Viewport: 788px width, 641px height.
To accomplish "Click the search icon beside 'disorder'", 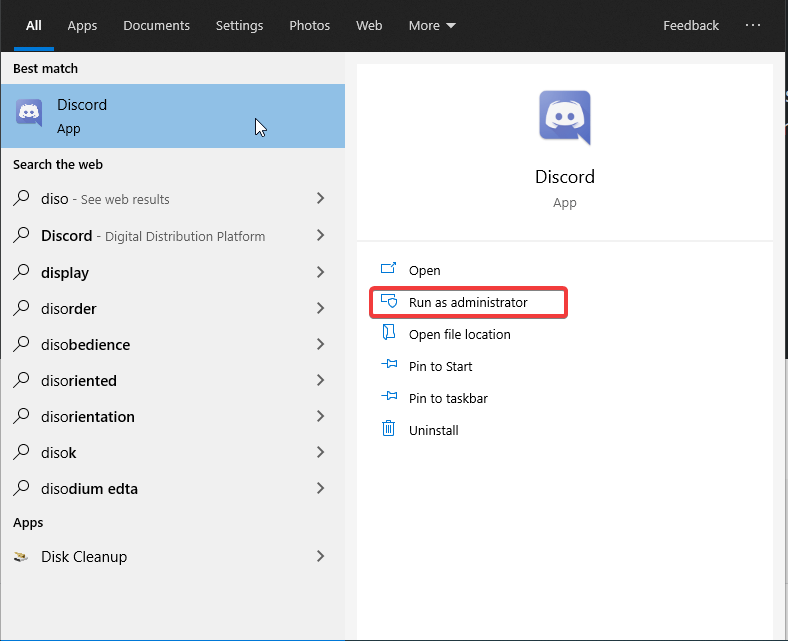I will pyautogui.click(x=21, y=308).
